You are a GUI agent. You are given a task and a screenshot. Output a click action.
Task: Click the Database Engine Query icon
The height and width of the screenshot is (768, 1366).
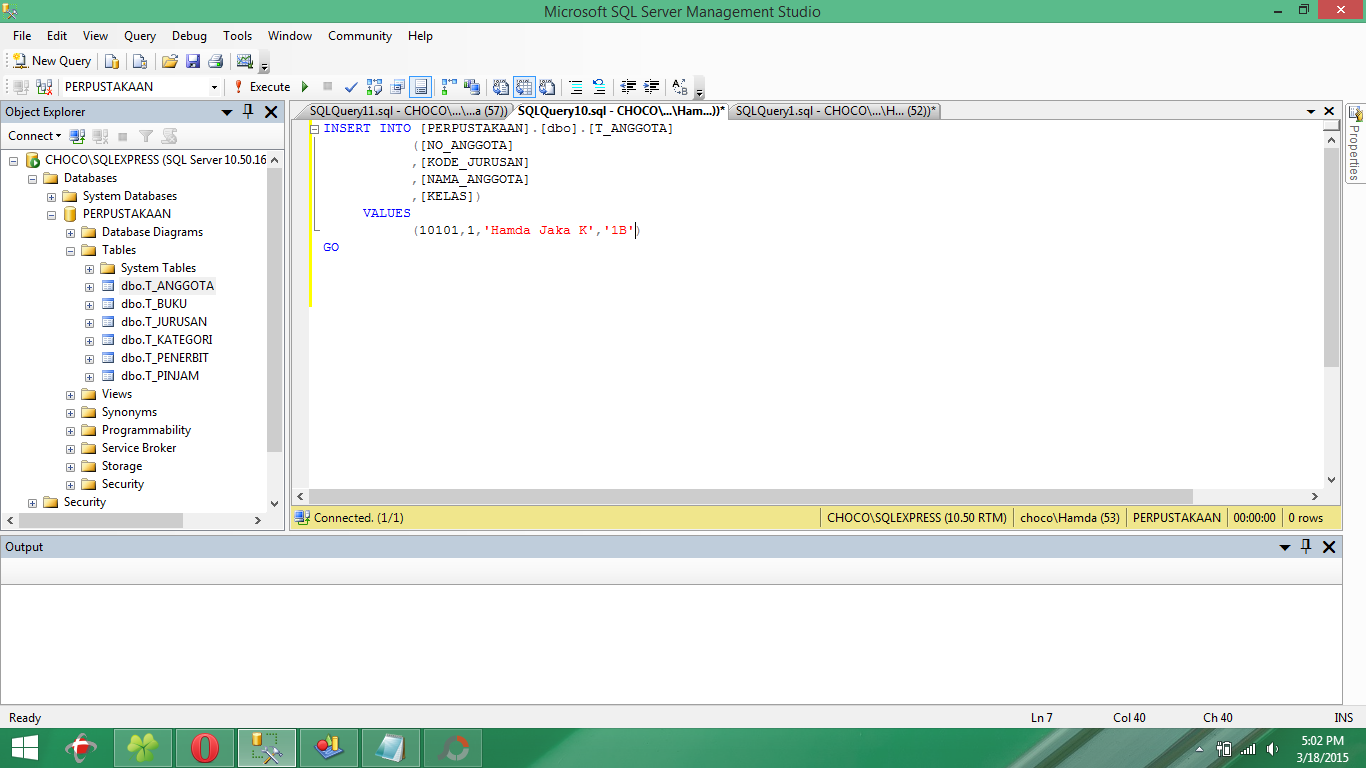[112, 61]
